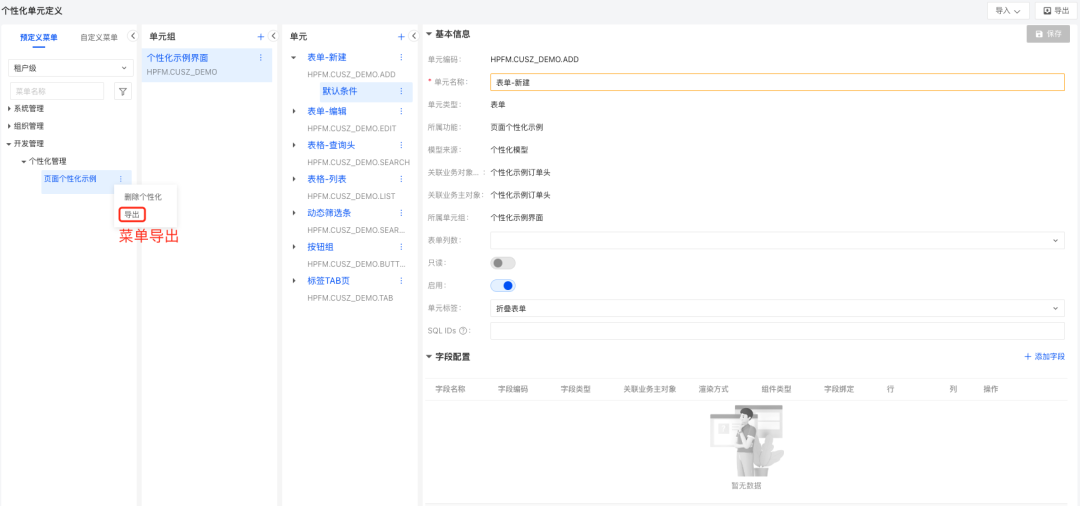The width and height of the screenshot is (1080, 506).
Task: Click the 单元名称 input field
Action: click(x=776, y=83)
